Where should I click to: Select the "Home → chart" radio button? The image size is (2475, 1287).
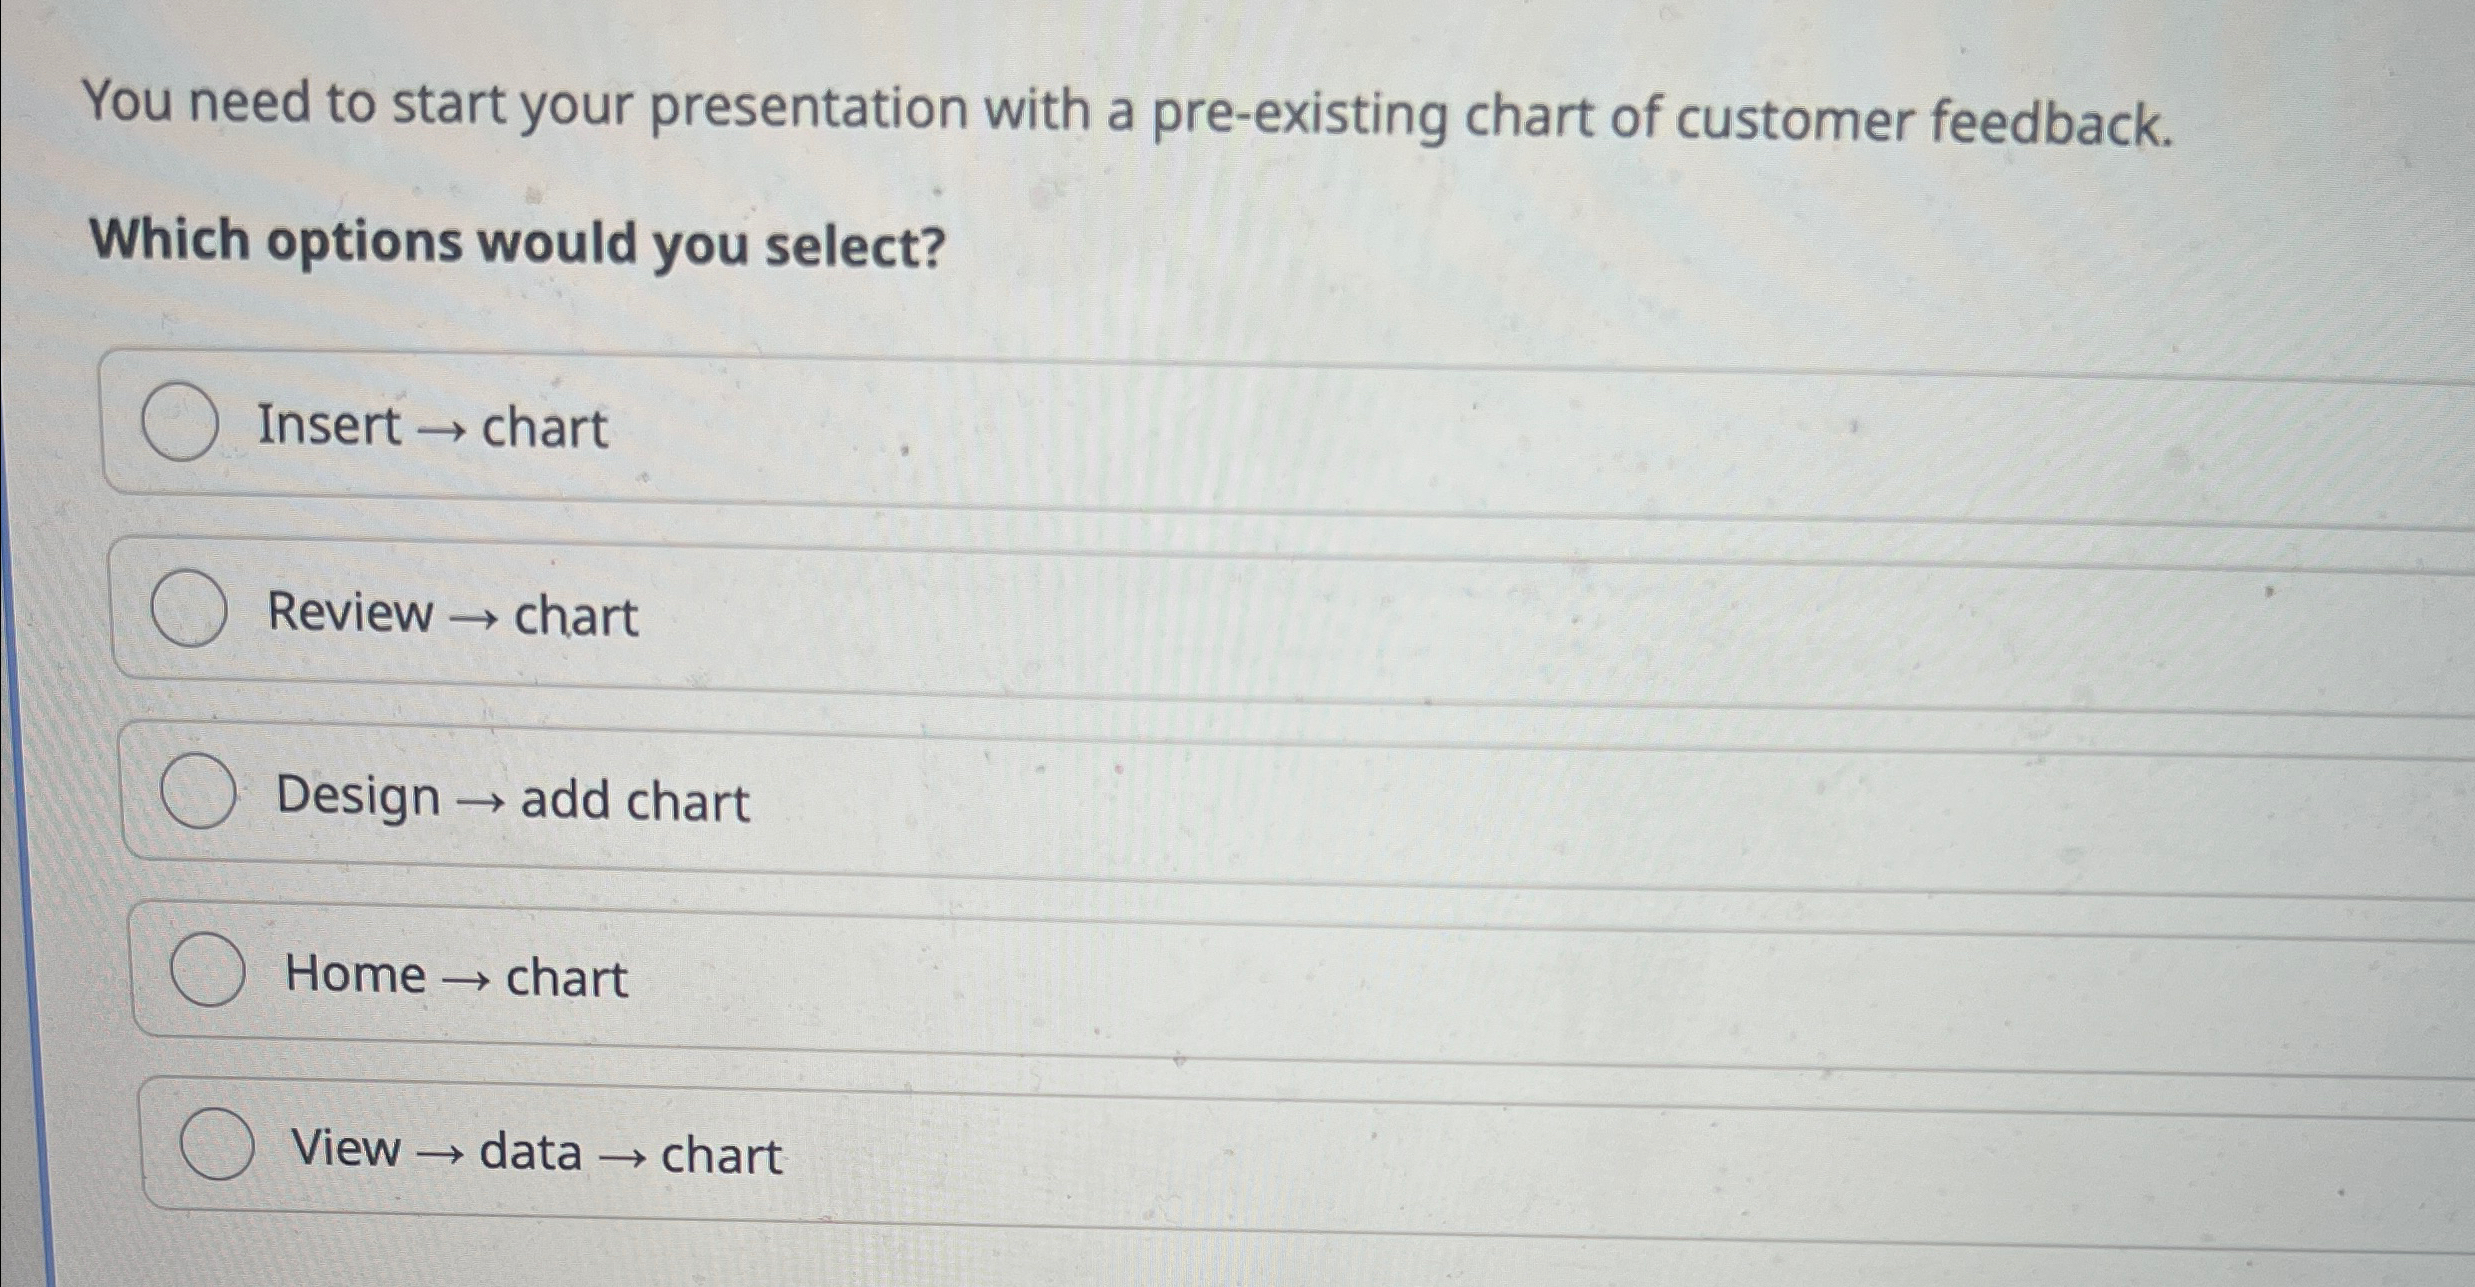click(210, 972)
